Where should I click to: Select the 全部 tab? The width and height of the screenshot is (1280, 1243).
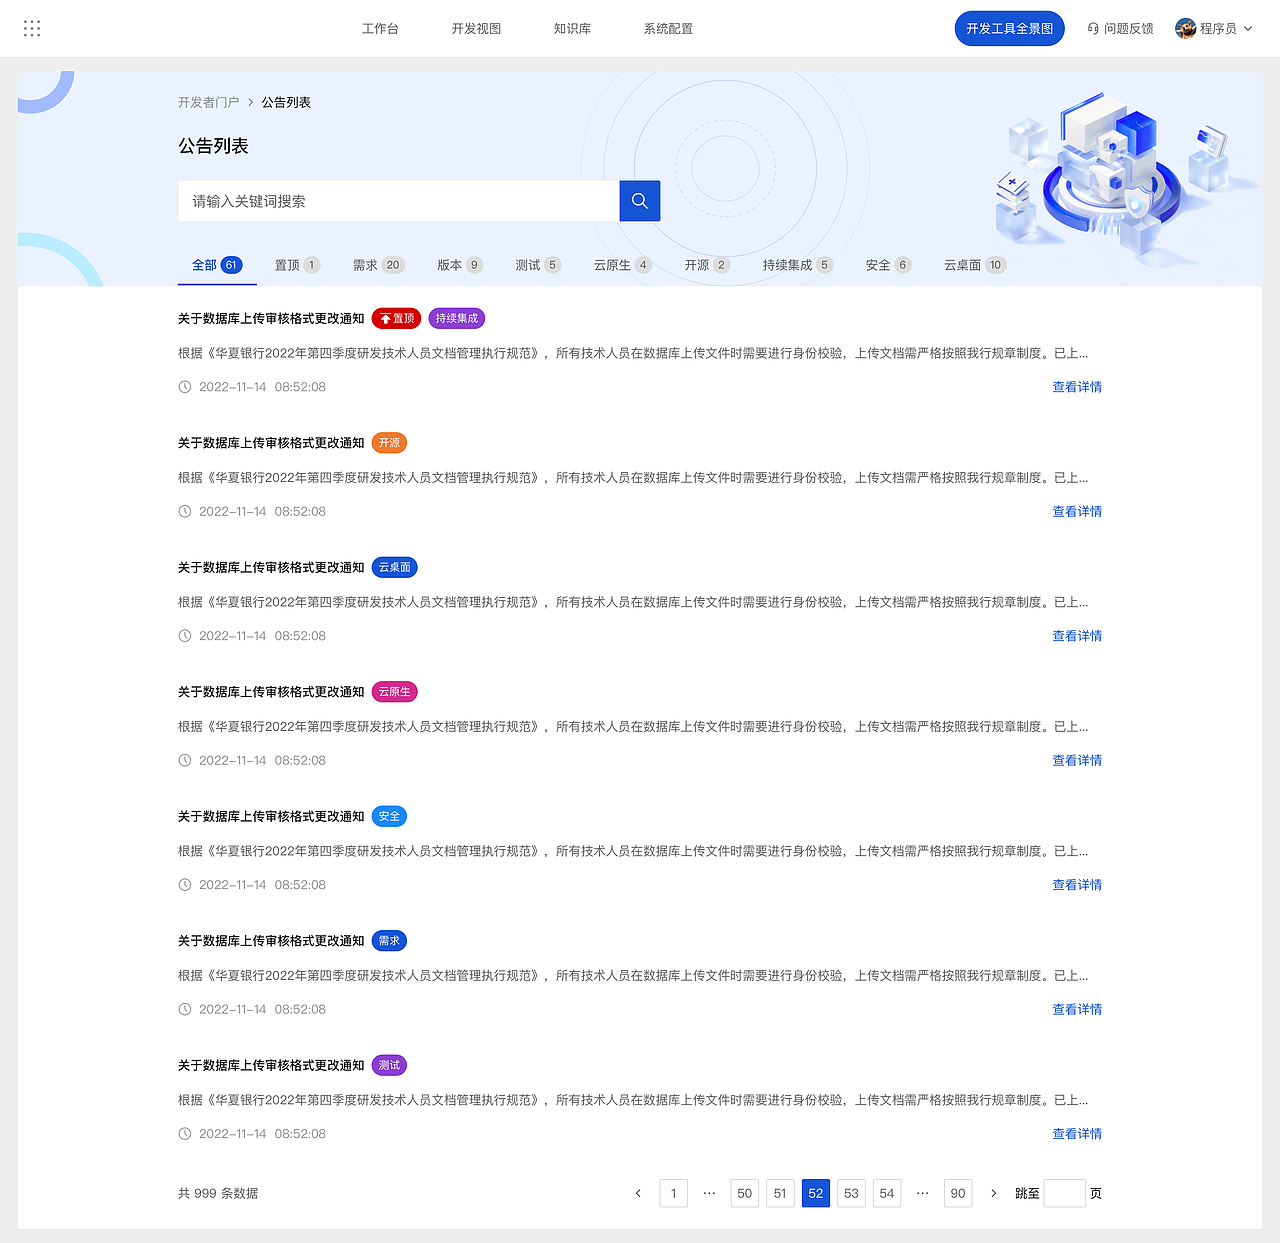pos(217,265)
